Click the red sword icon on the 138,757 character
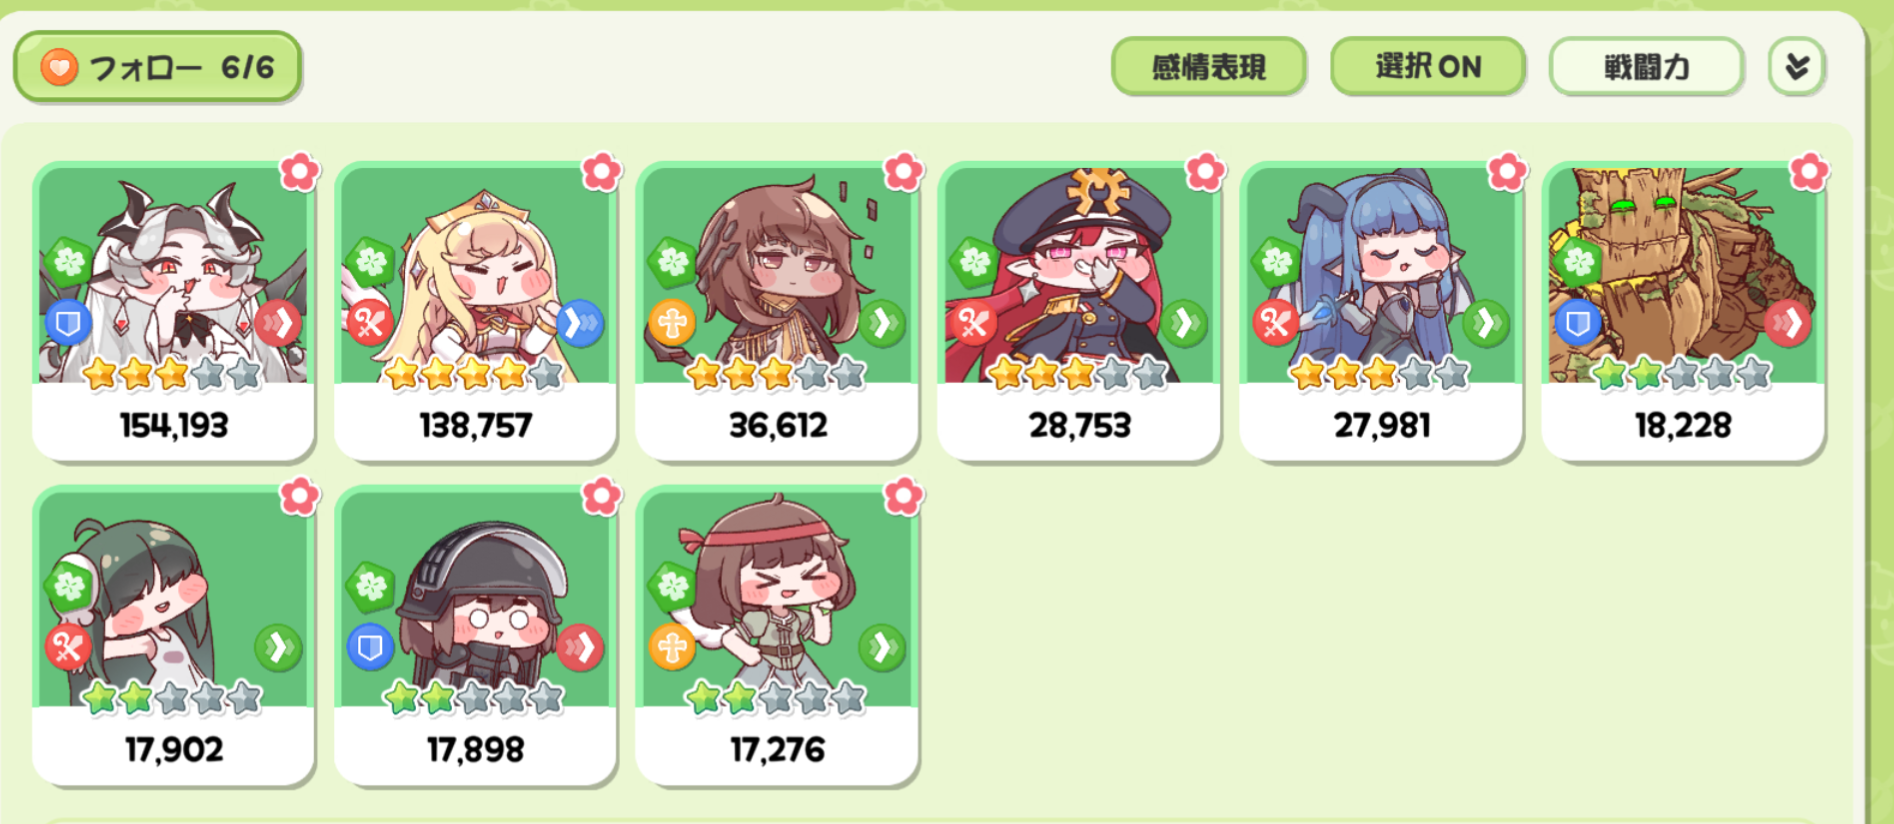Image resolution: width=1894 pixels, height=824 pixels. [x=370, y=323]
